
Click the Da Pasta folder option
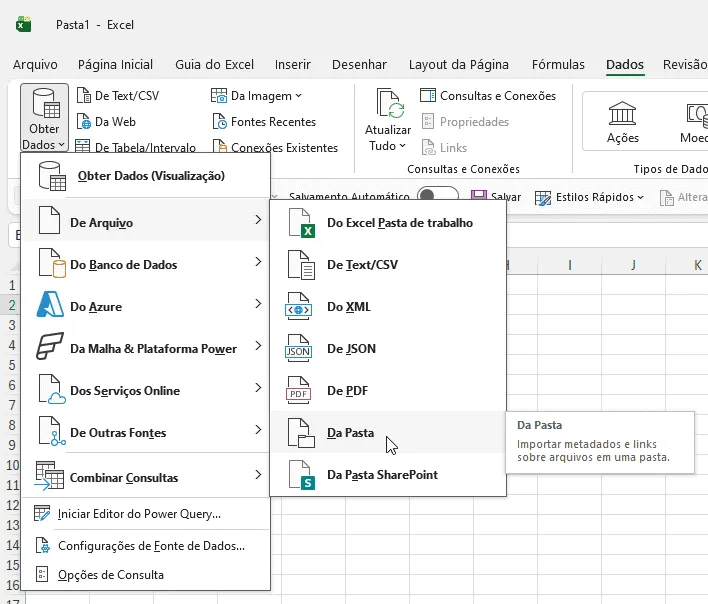point(388,433)
